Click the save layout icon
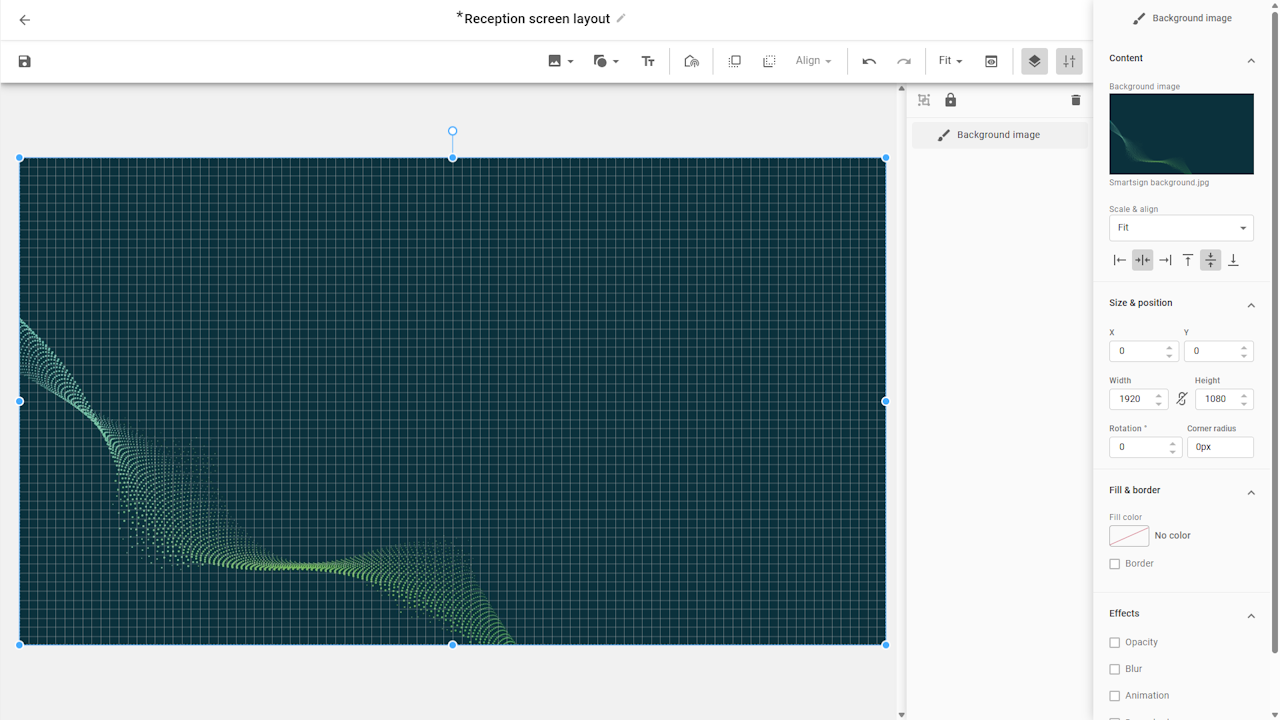The height and width of the screenshot is (720, 1280). [x=25, y=62]
